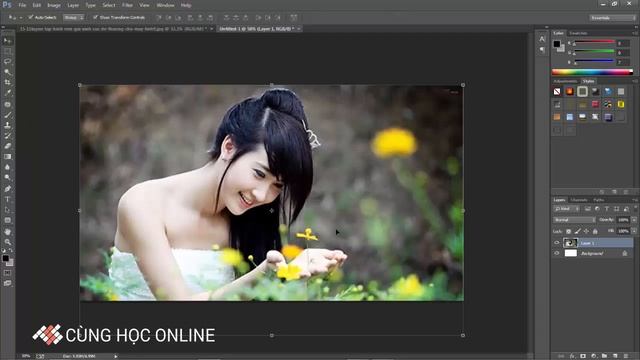Switch to the Channels tab
The image size is (640, 360).
pos(579,200)
